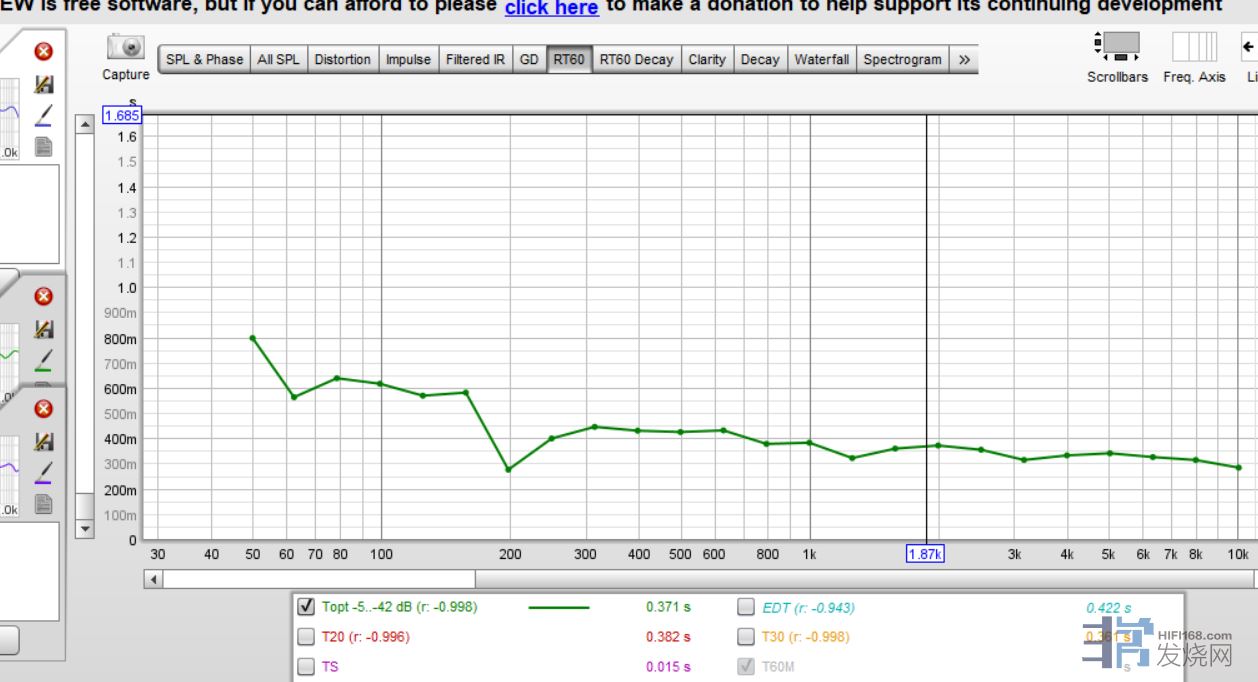
Task: Remove the top measurement with red X
Action: (43, 52)
